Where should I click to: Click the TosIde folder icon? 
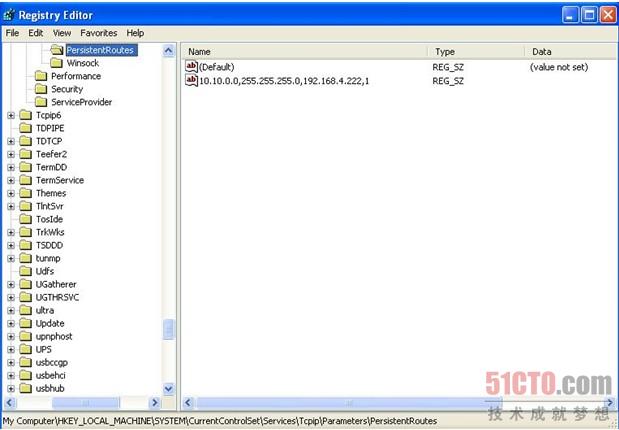[26, 219]
